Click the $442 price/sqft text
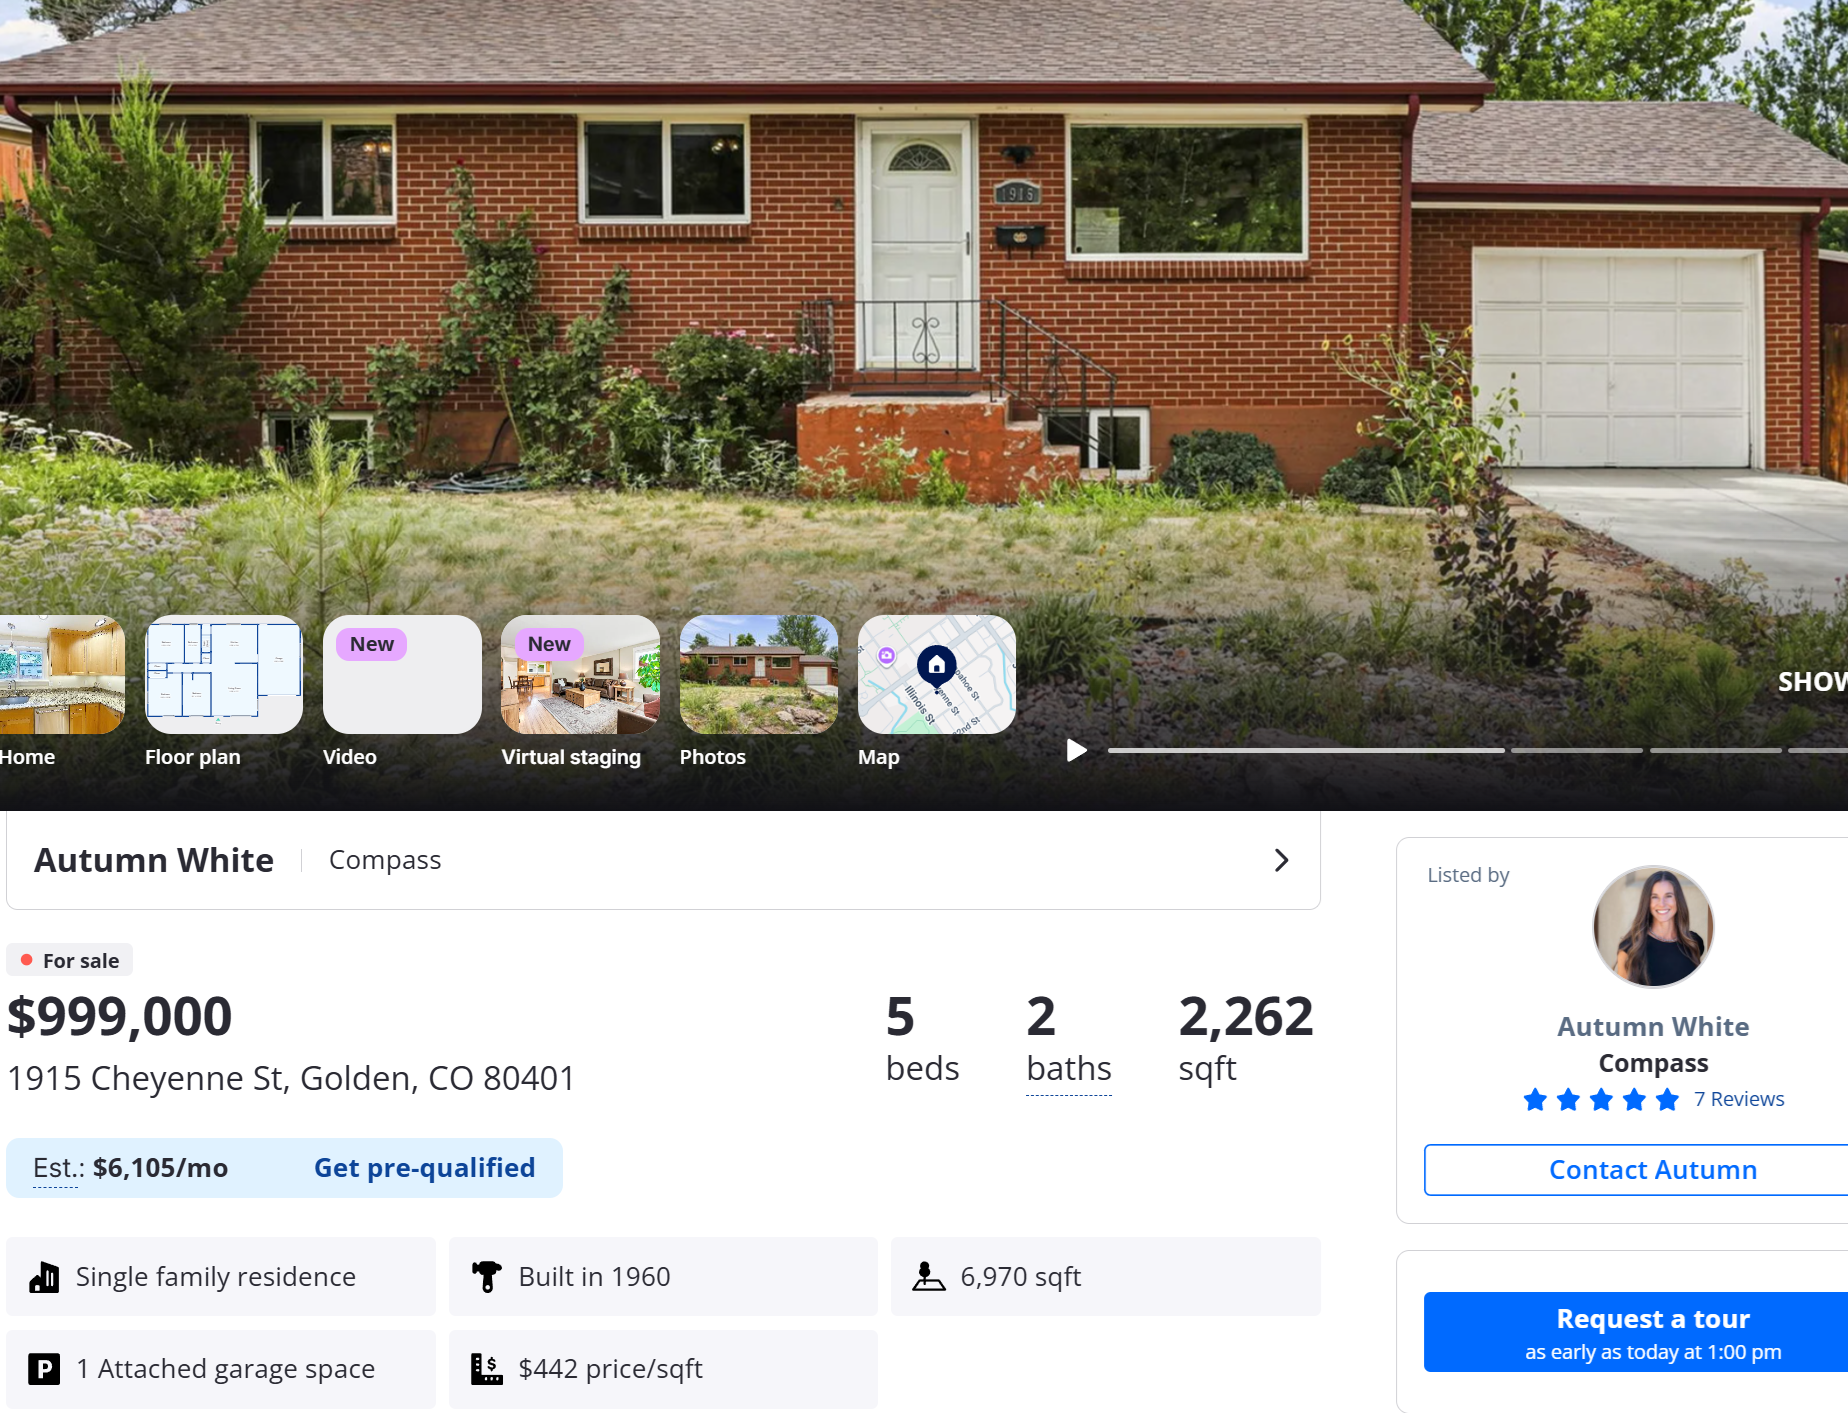The height and width of the screenshot is (1413, 1848). coord(611,1369)
